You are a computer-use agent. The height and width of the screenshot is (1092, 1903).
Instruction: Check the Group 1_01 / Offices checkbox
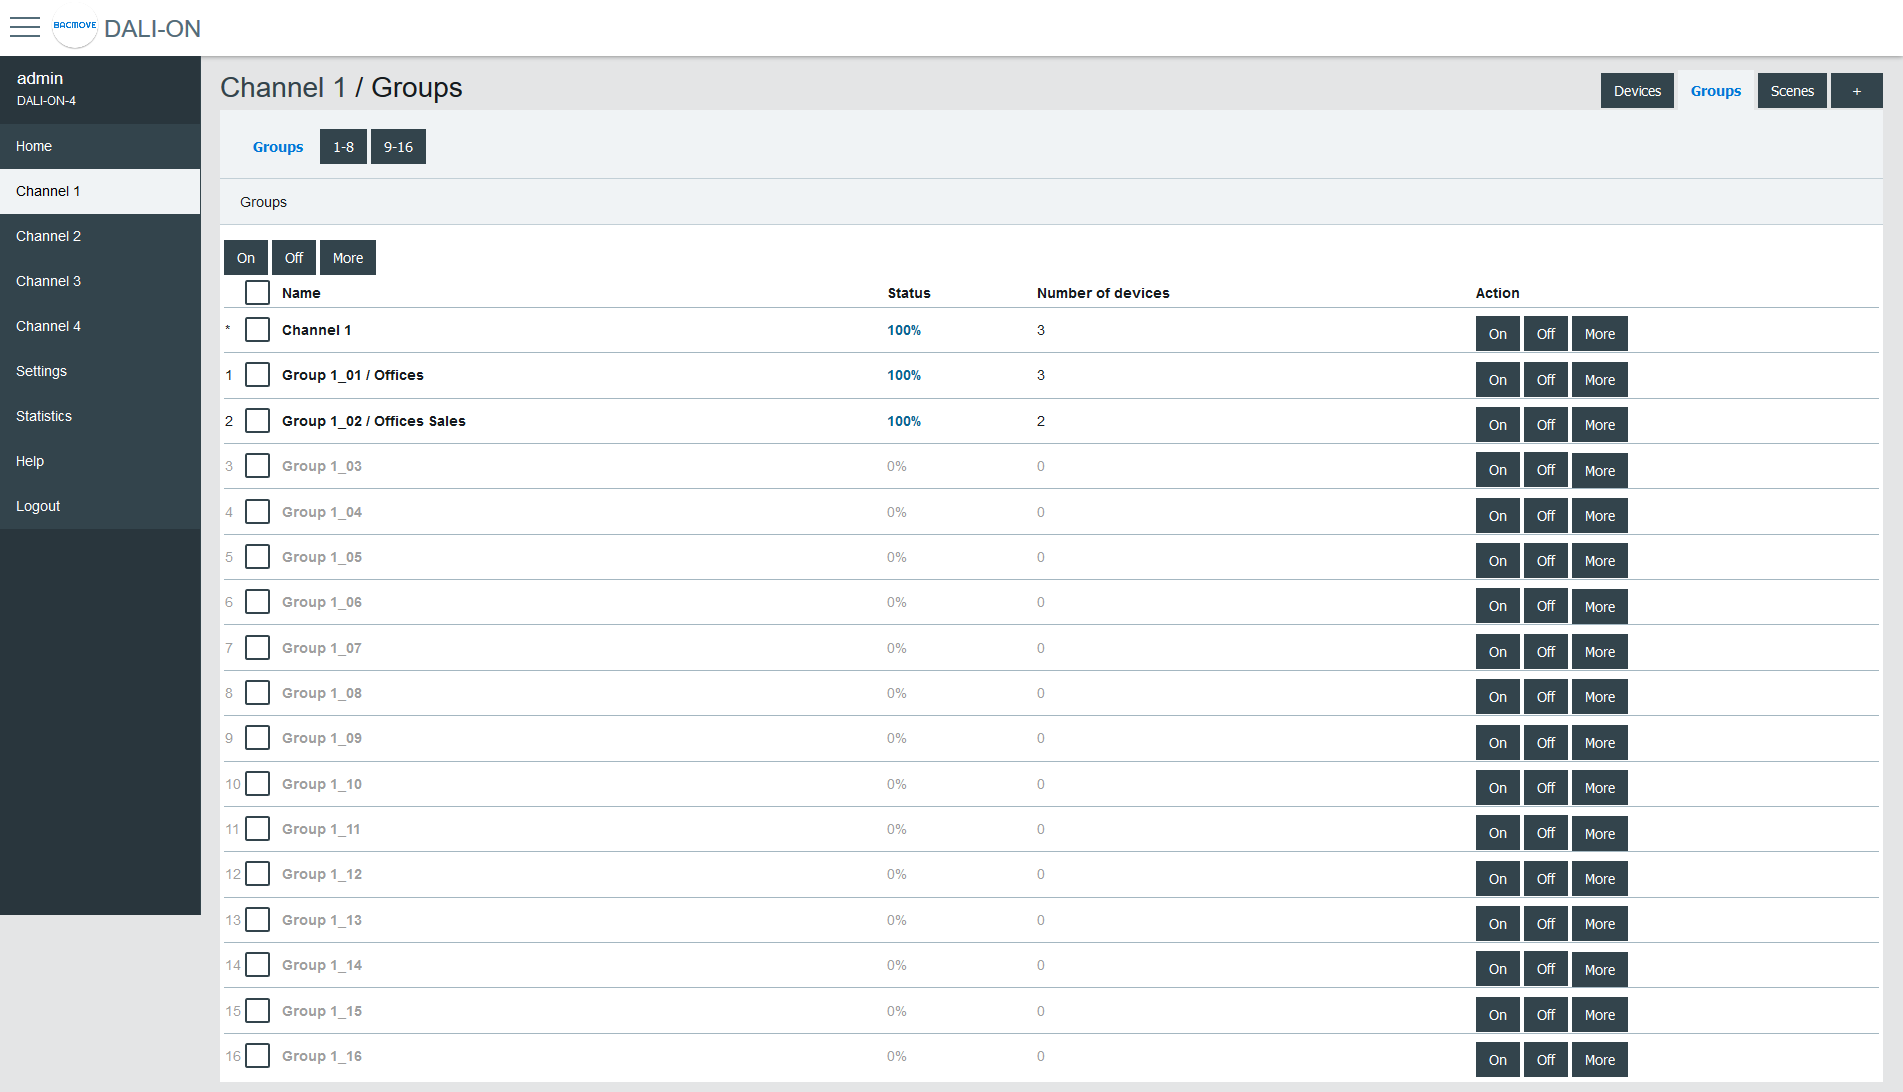[x=257, y=375]
